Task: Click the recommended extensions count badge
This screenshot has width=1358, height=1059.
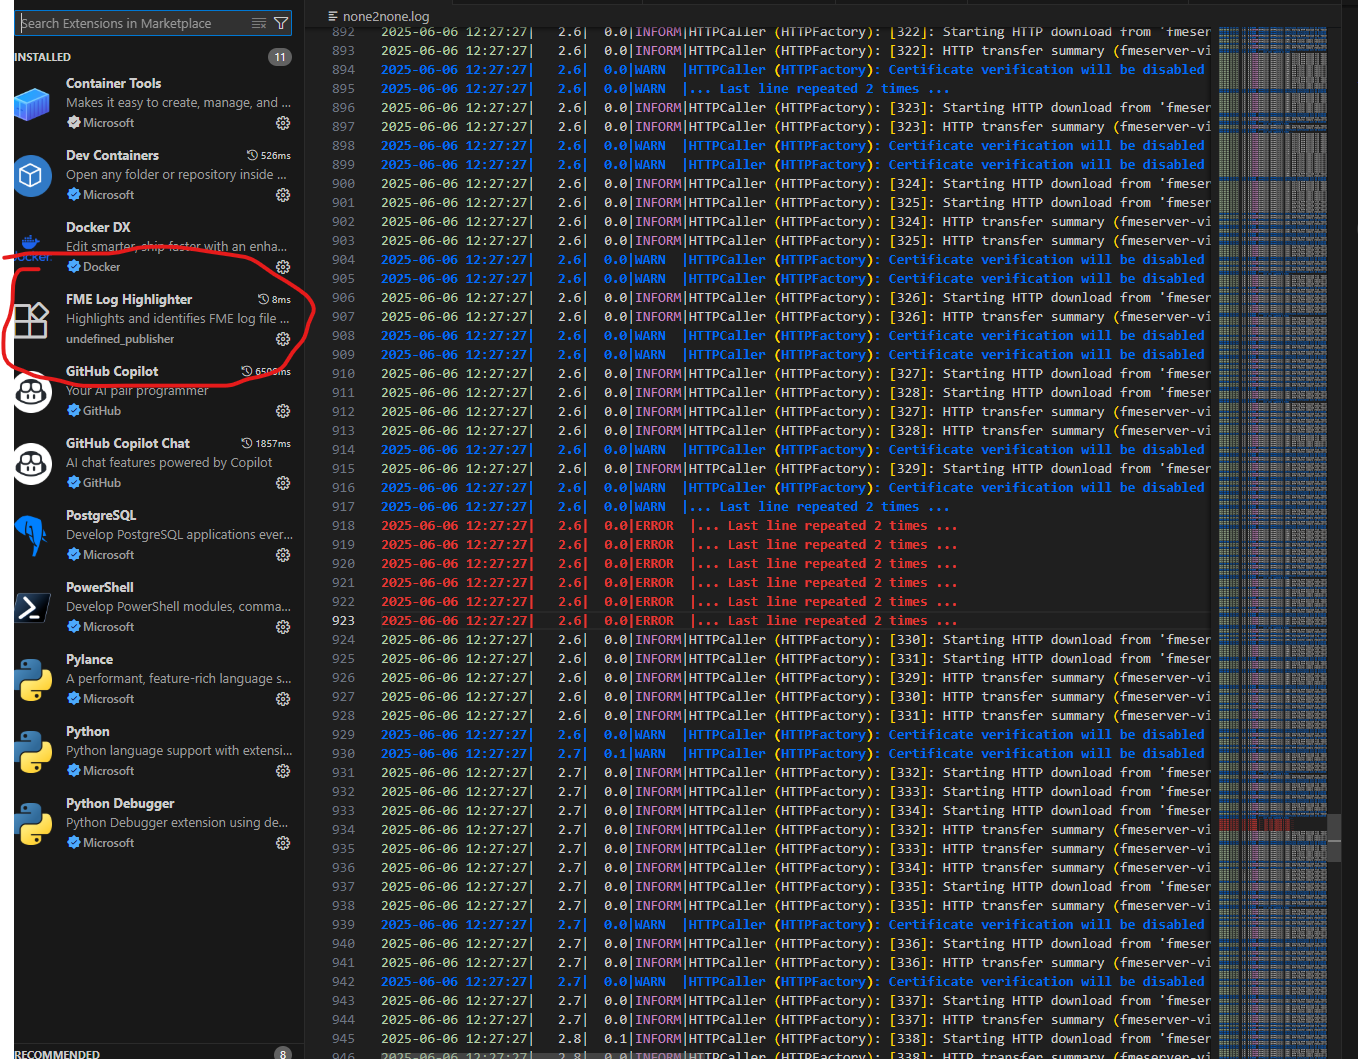Action: click(283, 1054)
